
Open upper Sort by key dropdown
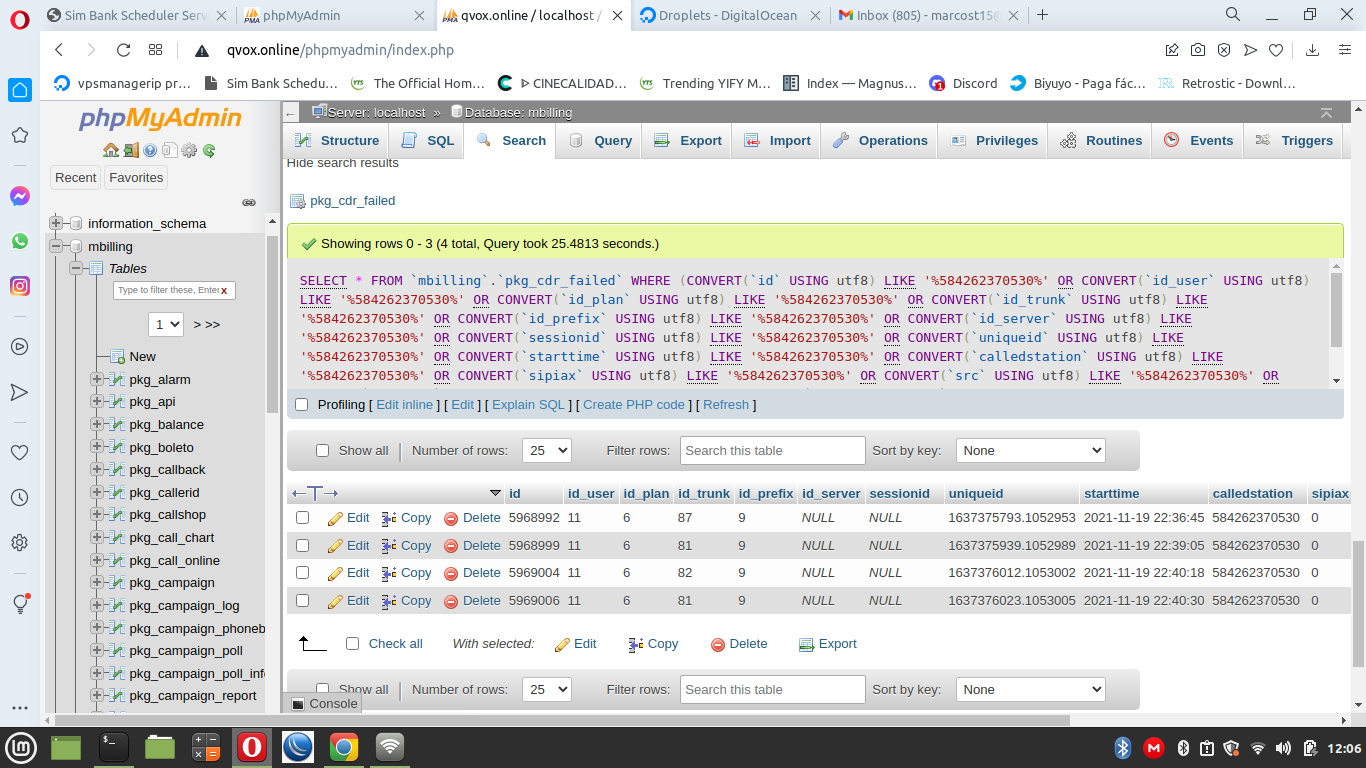[x=1031, y=451]
